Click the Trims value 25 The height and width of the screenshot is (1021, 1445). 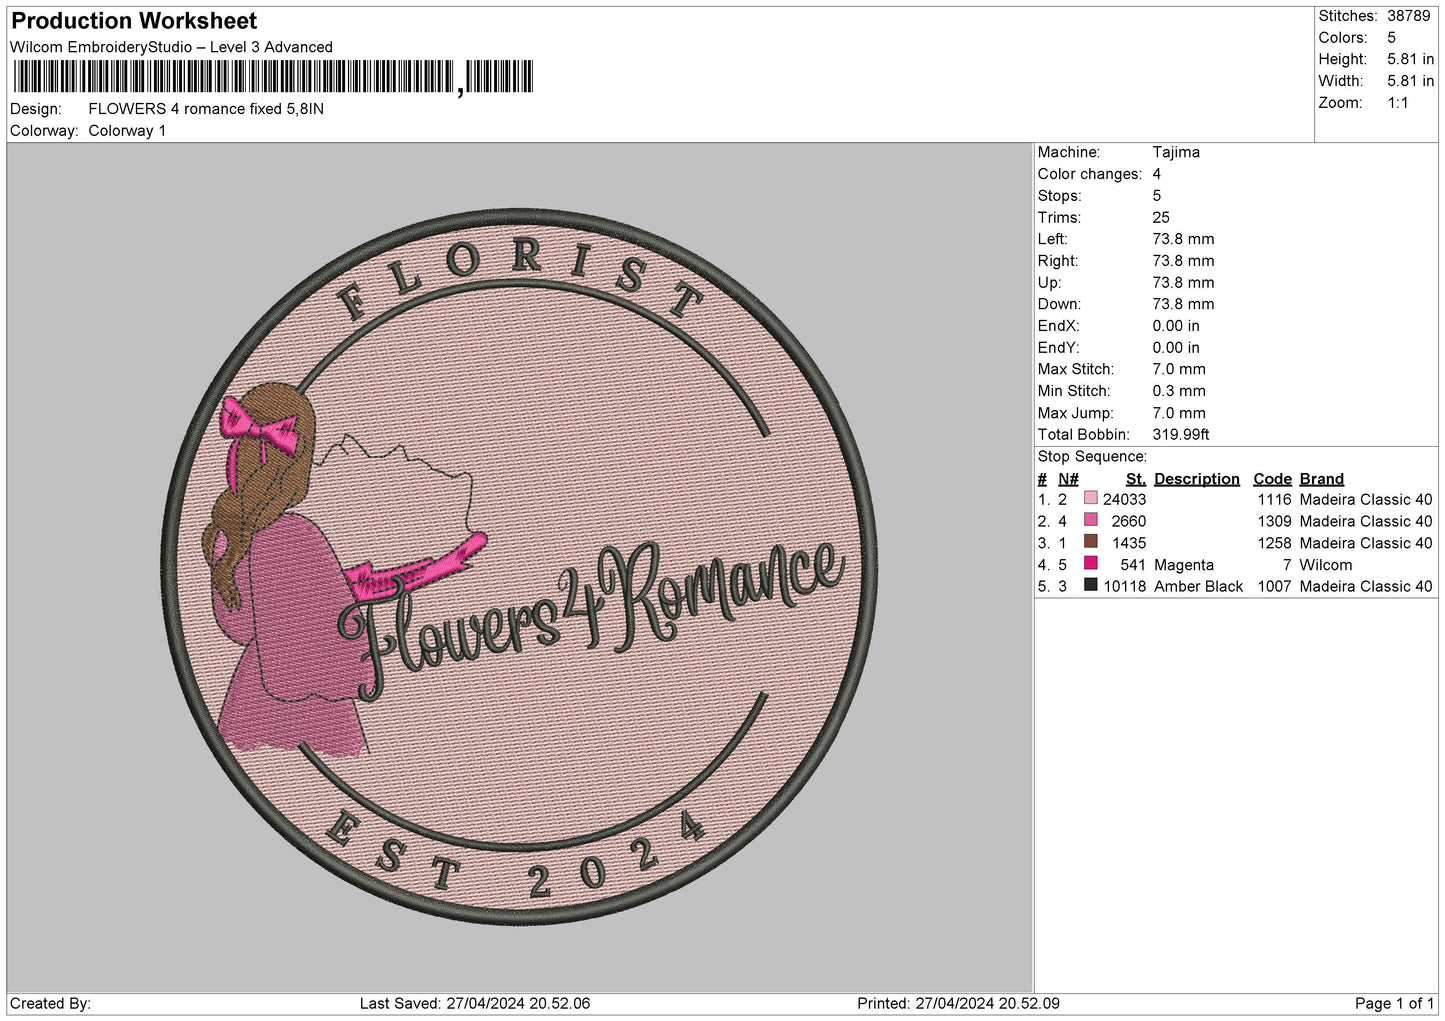click(1161, 217)
